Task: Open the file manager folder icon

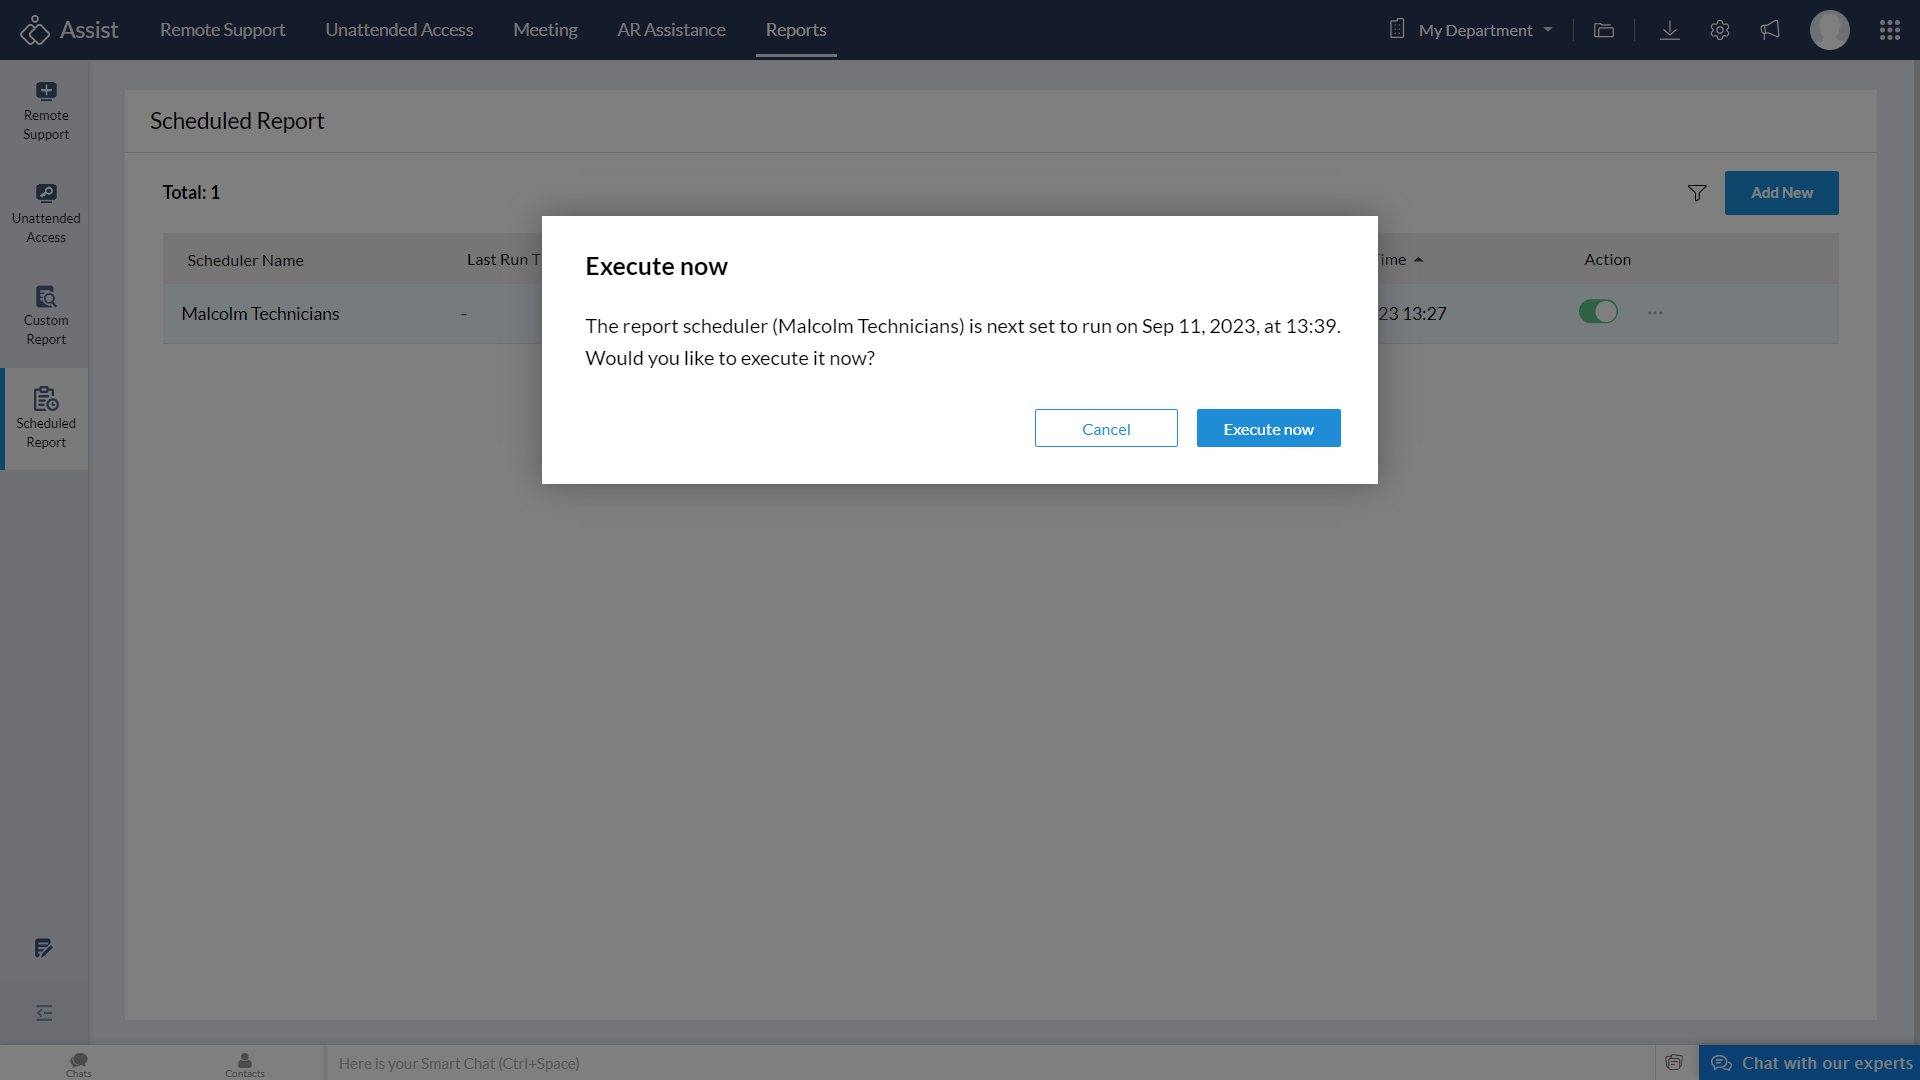Action: (x=1604, y=30)
